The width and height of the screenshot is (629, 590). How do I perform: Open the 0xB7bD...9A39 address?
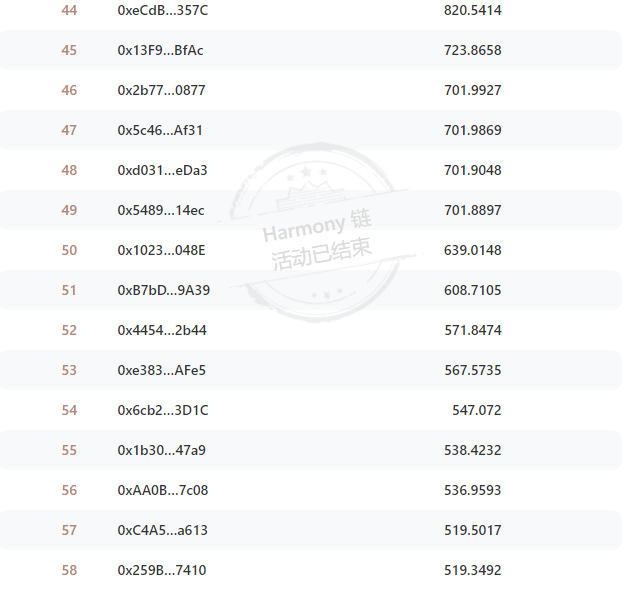[x=164, y=290]
